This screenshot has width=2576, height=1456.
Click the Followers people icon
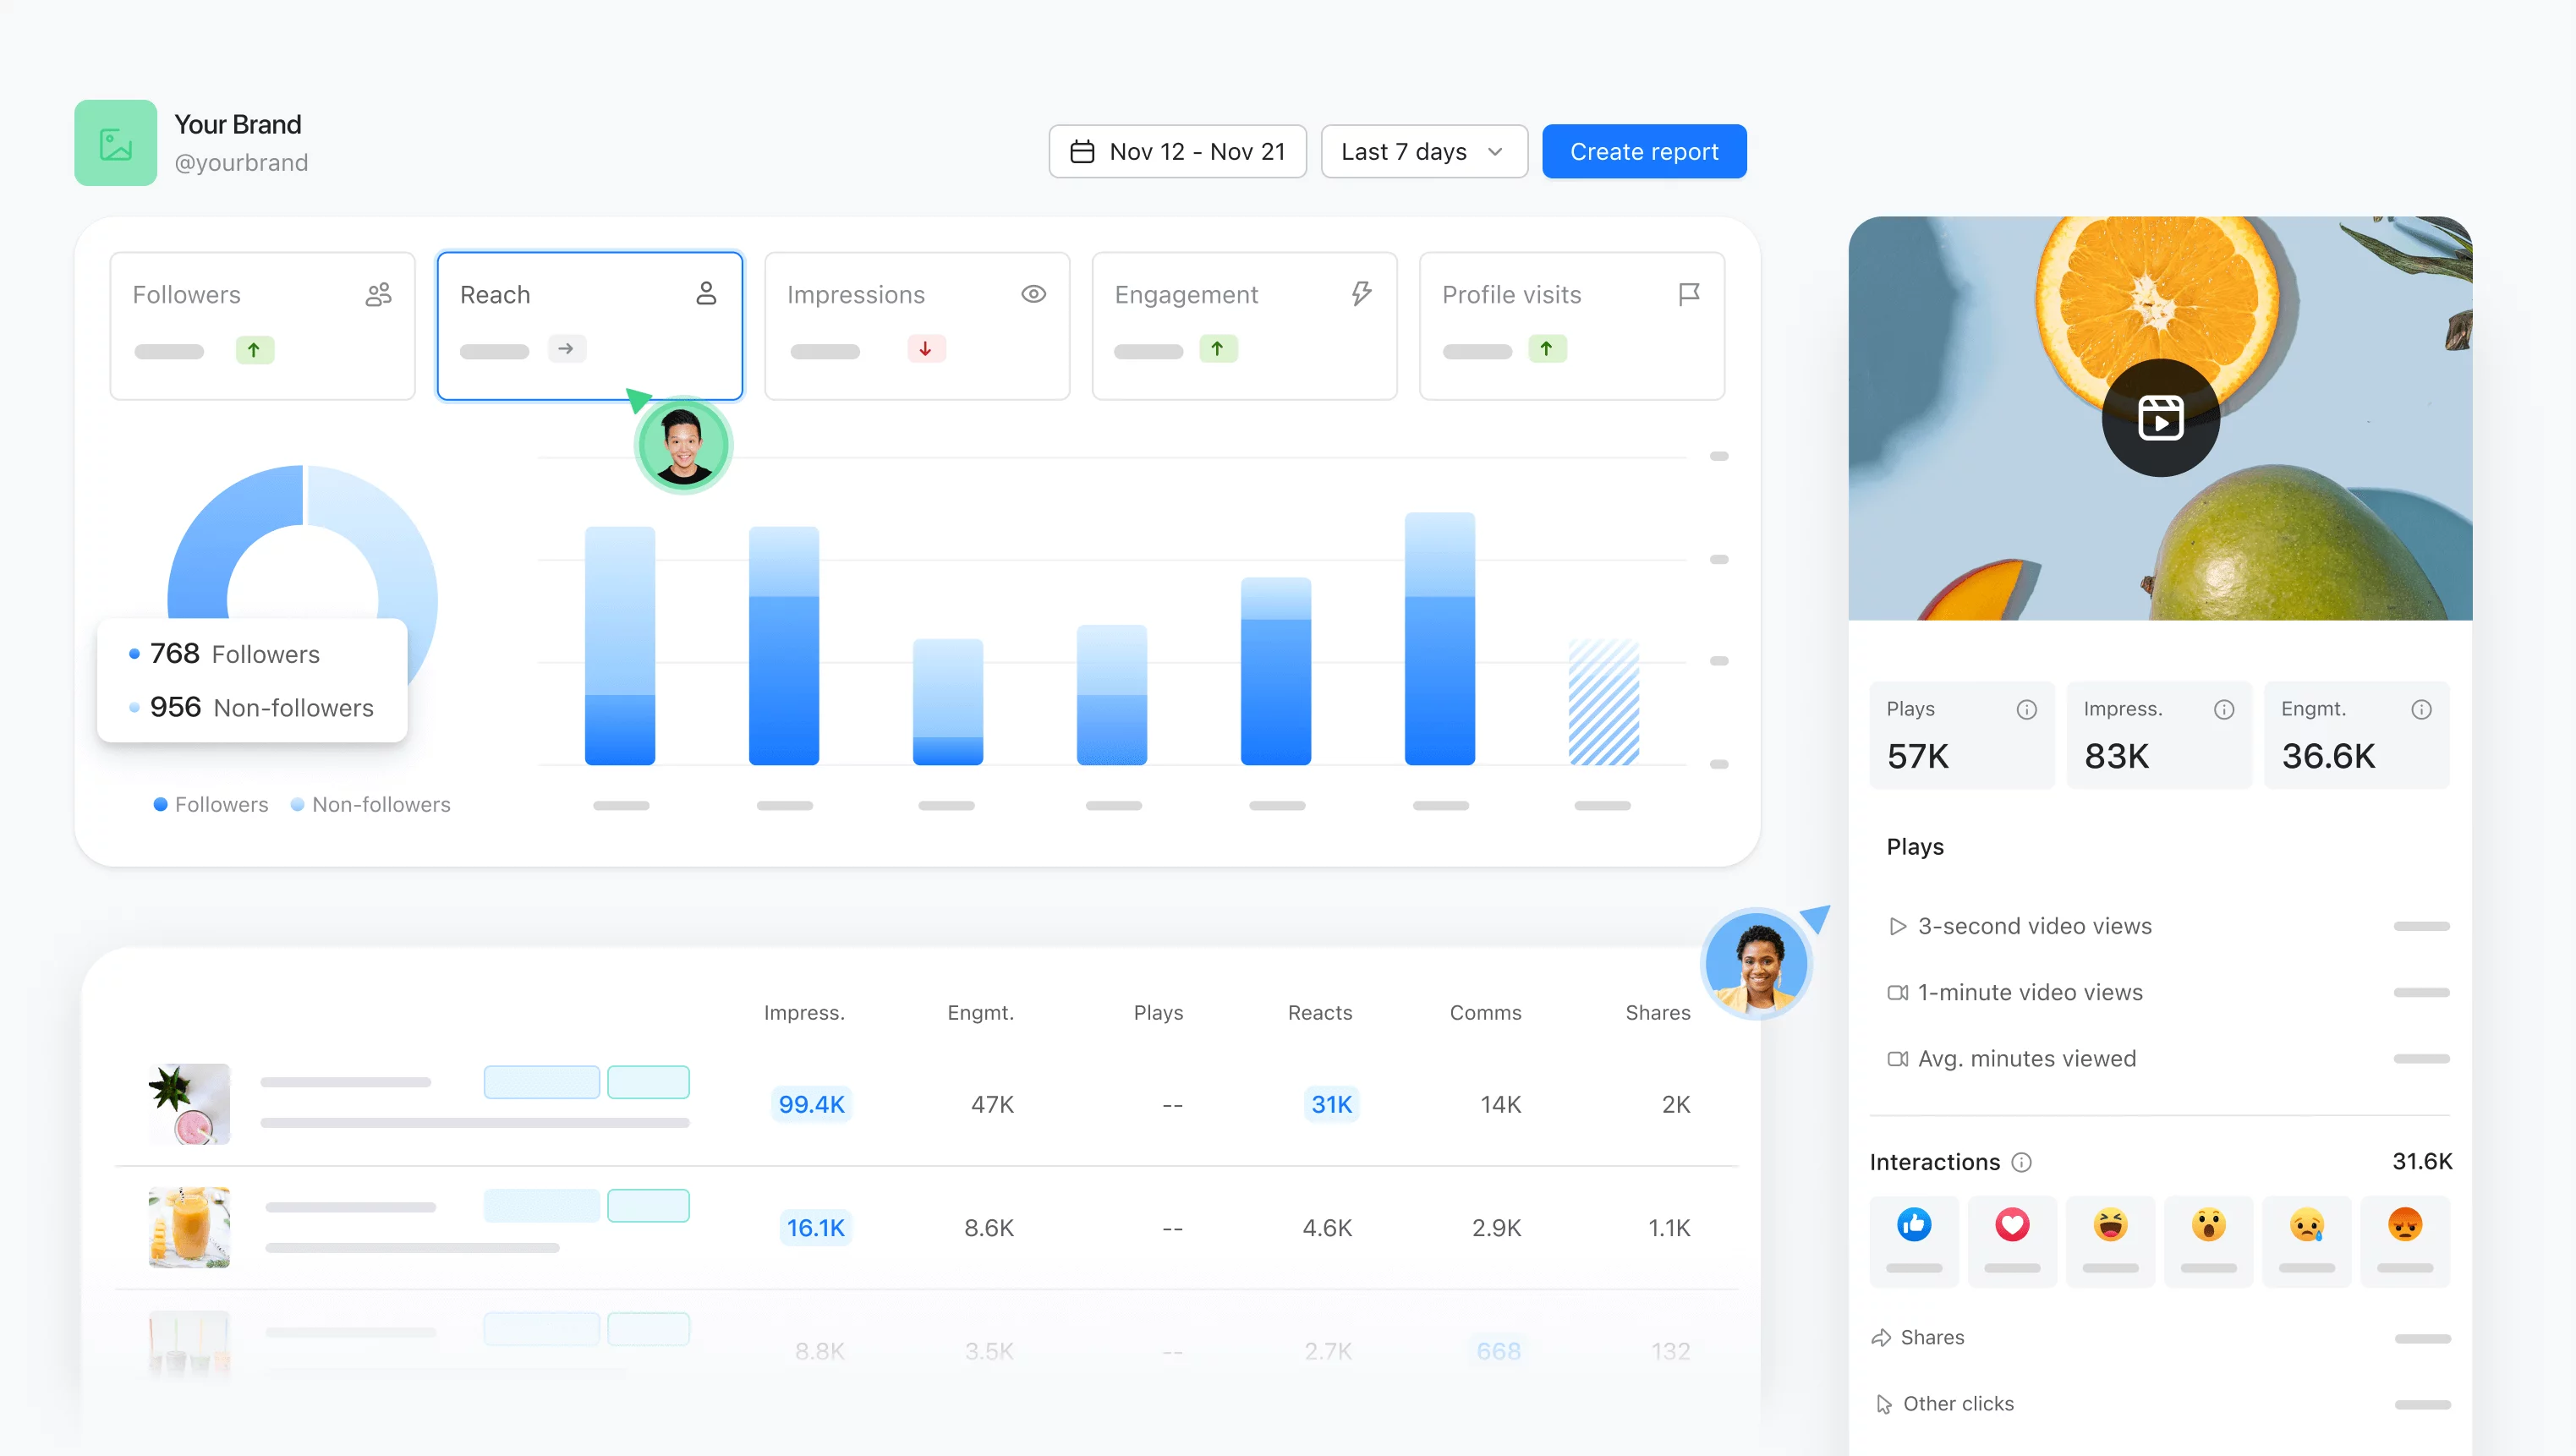coord(377,293)
